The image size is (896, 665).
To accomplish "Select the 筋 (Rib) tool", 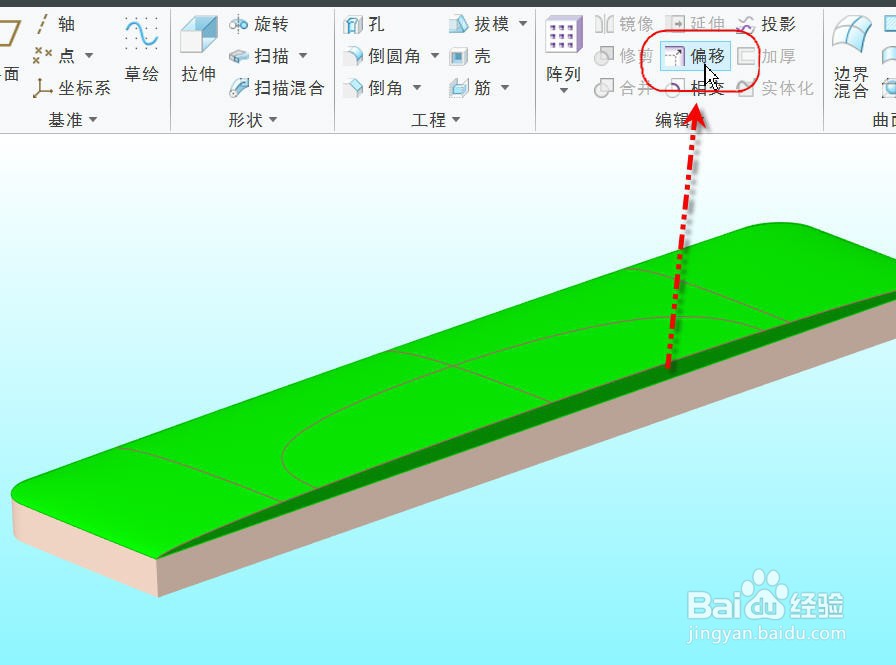I will (470, 88).
